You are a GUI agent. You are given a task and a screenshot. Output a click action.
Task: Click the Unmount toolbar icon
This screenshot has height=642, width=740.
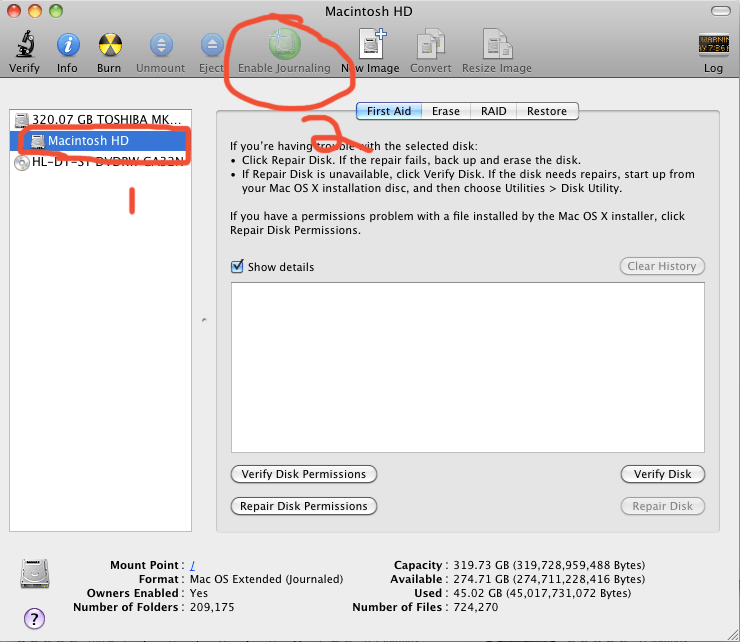click(x=161, y=45)
